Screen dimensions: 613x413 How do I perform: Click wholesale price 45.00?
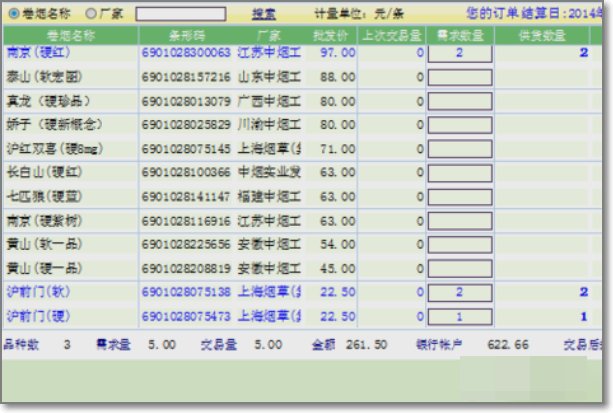tap(338, 269)
